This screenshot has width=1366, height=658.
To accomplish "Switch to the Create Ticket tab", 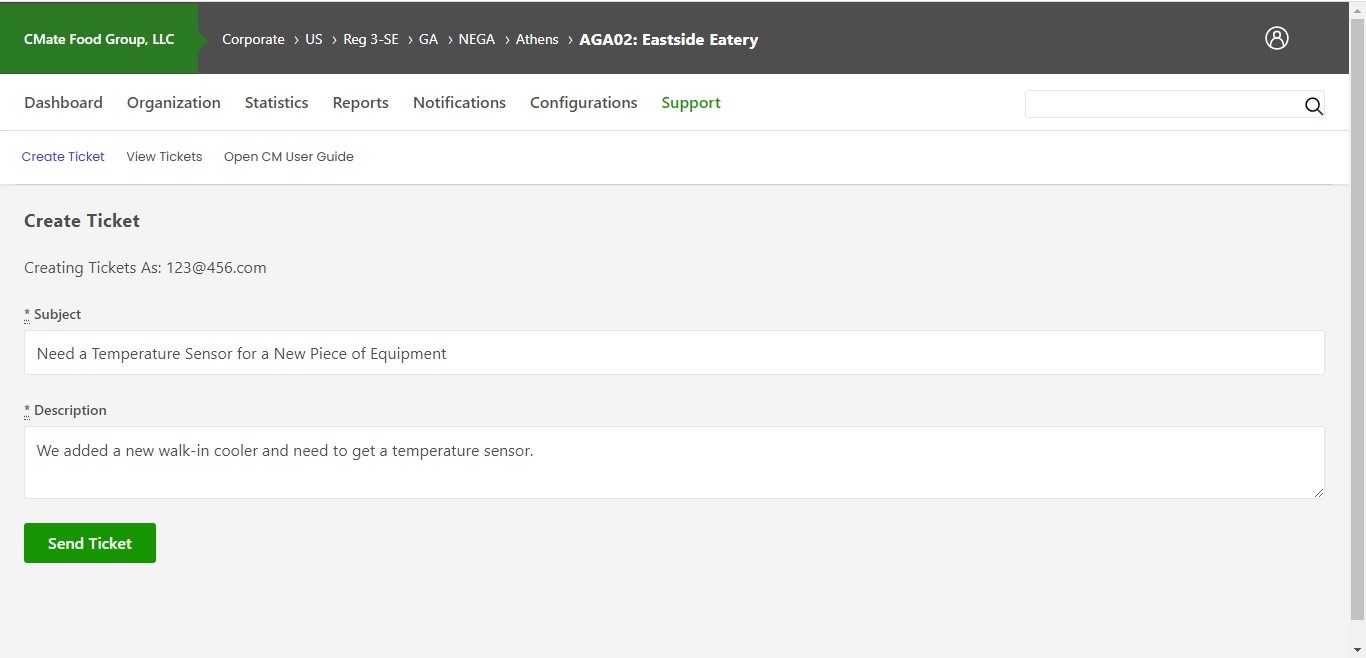I will click(63, 157).
